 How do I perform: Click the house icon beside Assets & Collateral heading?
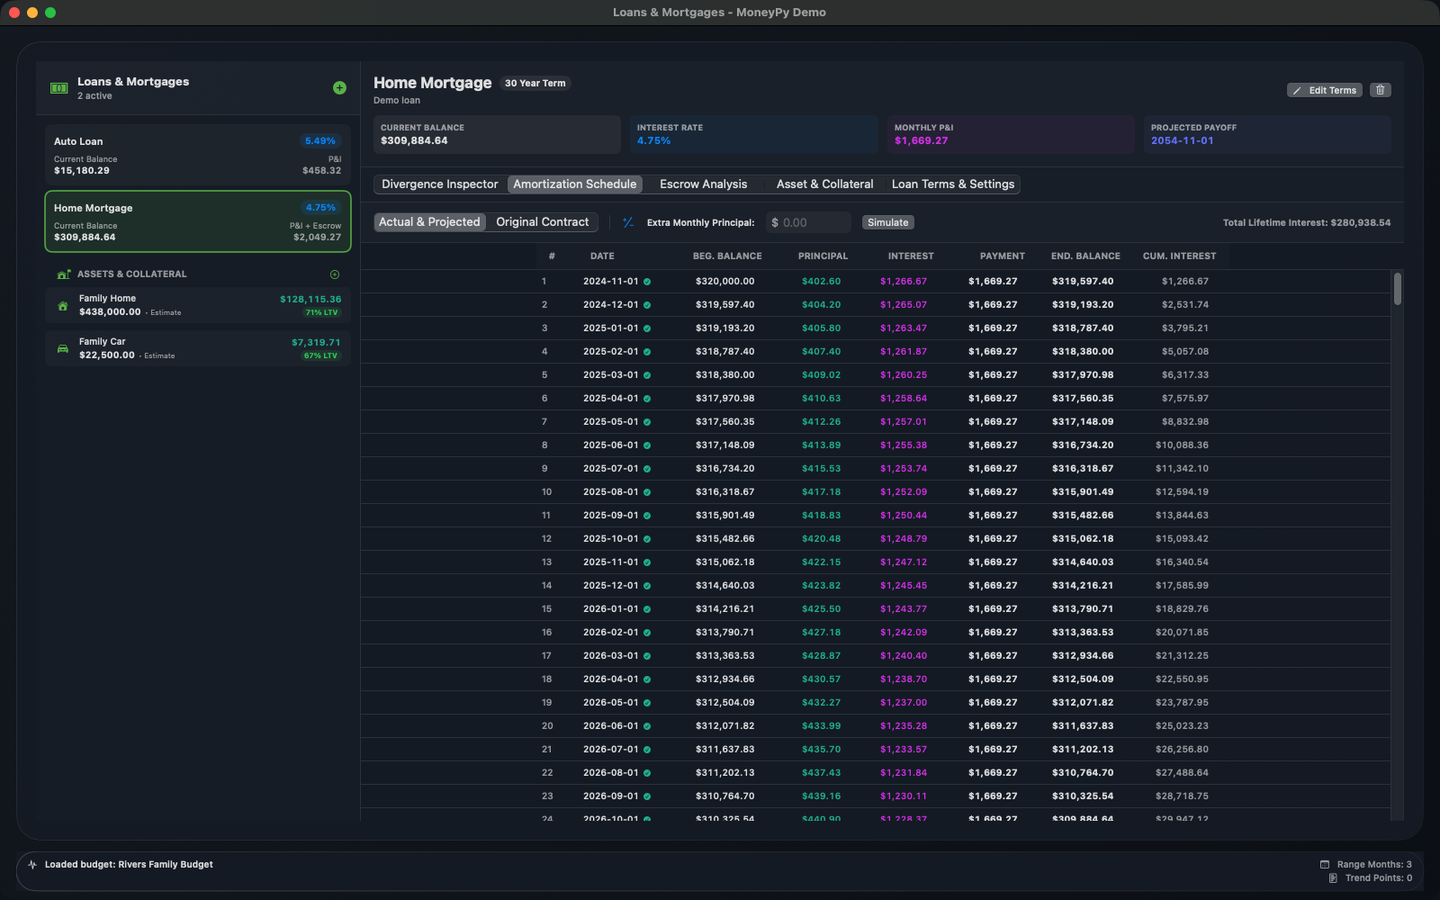tap(64, 274)
